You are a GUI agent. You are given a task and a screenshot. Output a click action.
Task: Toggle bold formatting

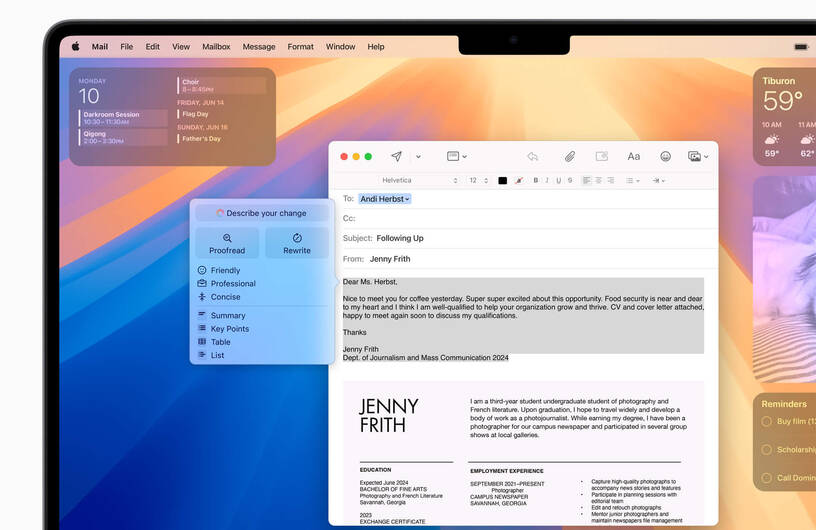tap(536, 180)
